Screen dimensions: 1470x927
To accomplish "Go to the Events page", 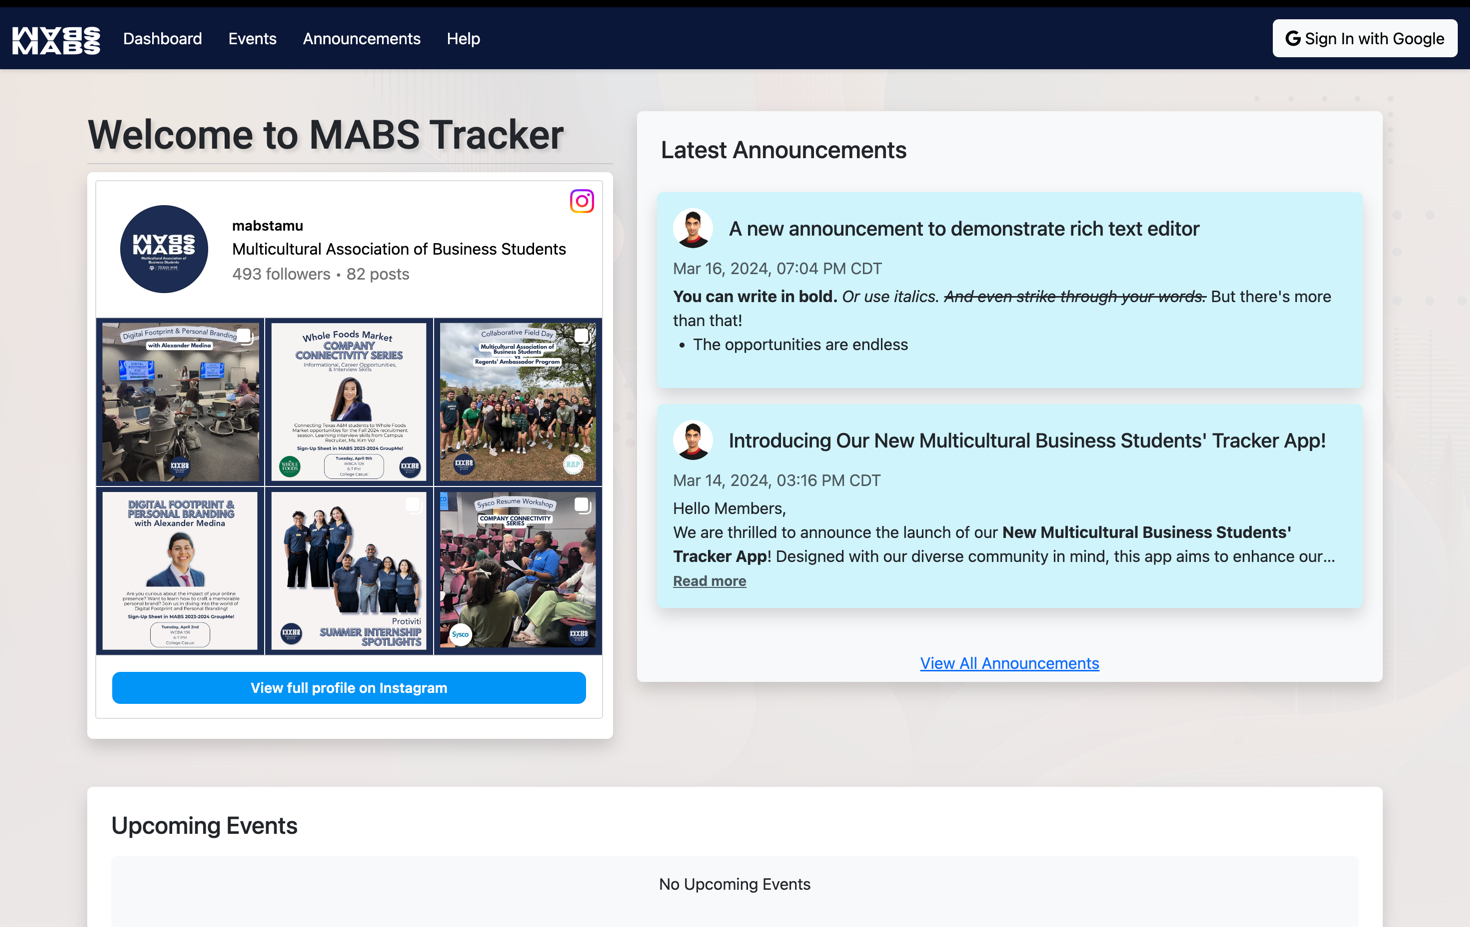I will pyautogui.click(x=252, y=39).
